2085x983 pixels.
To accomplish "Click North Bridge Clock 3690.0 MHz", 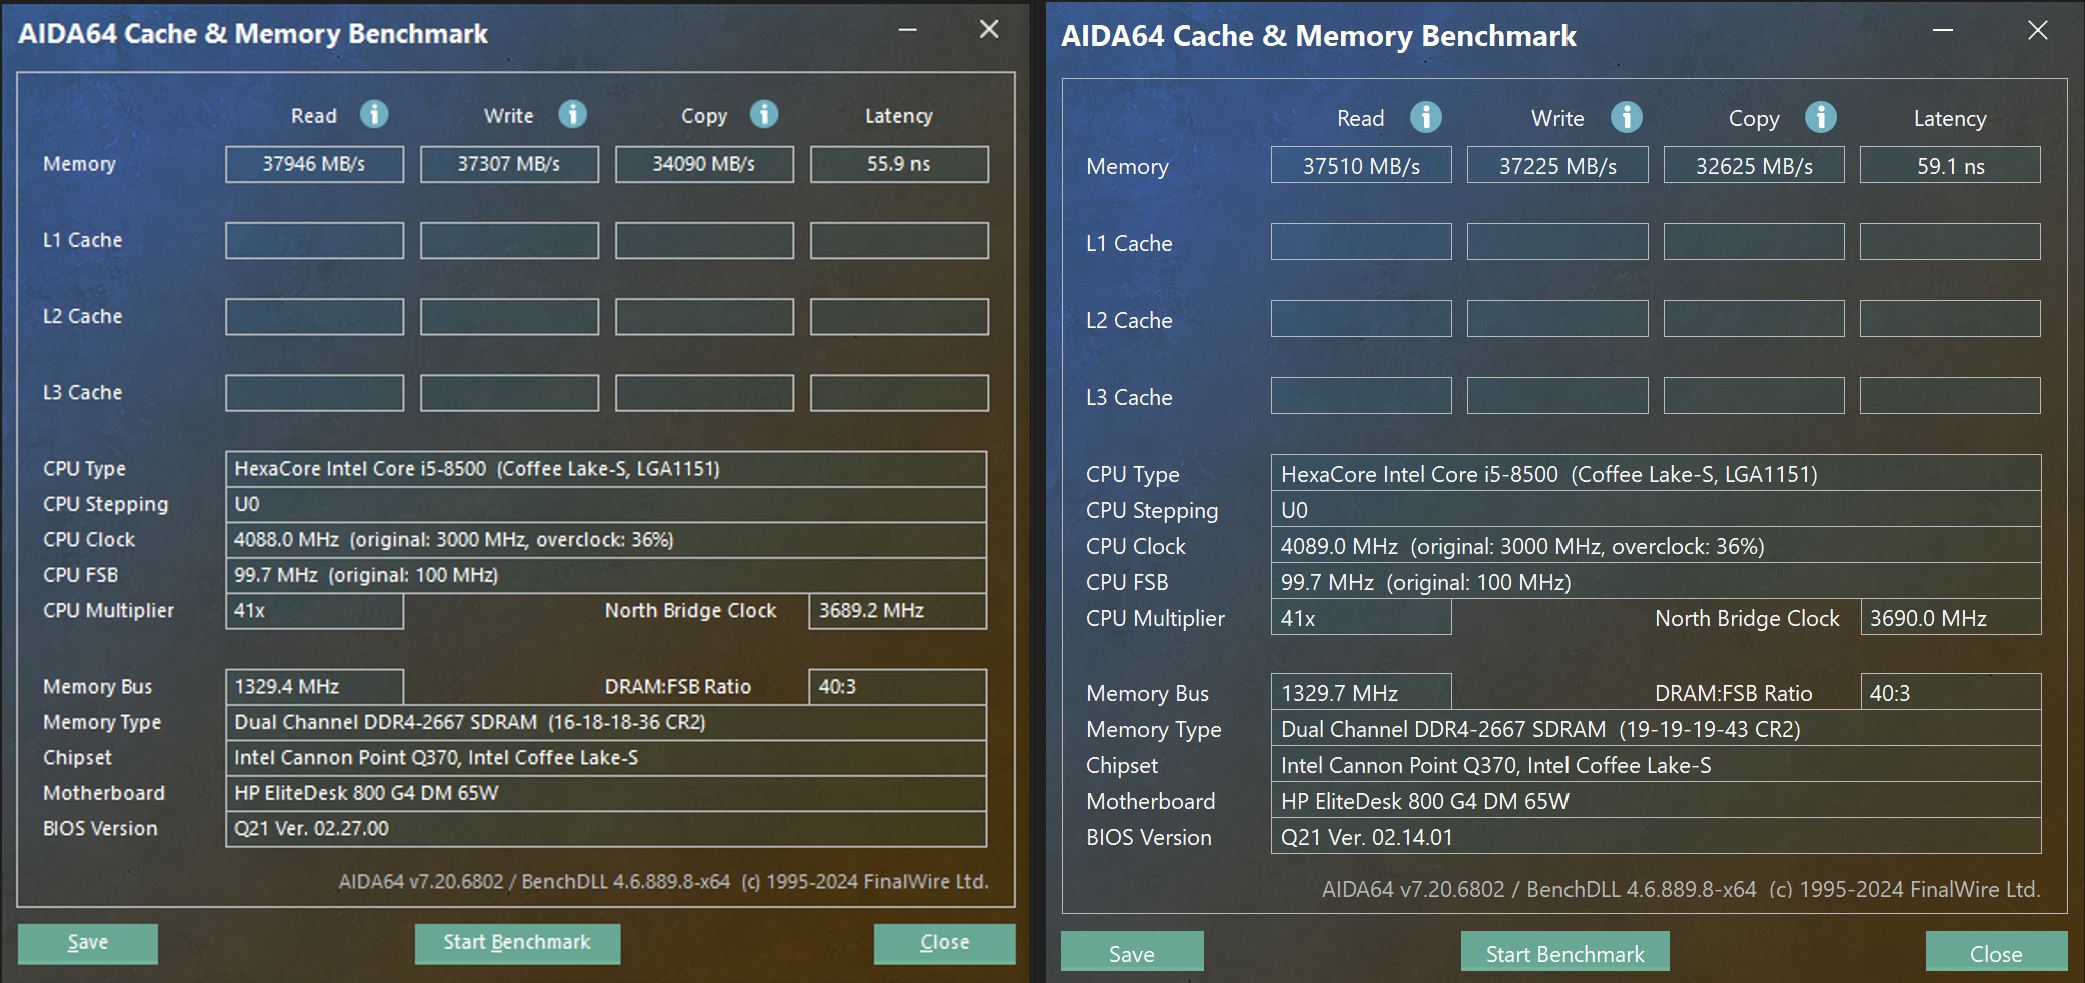I will click(x=1950, y=618).
